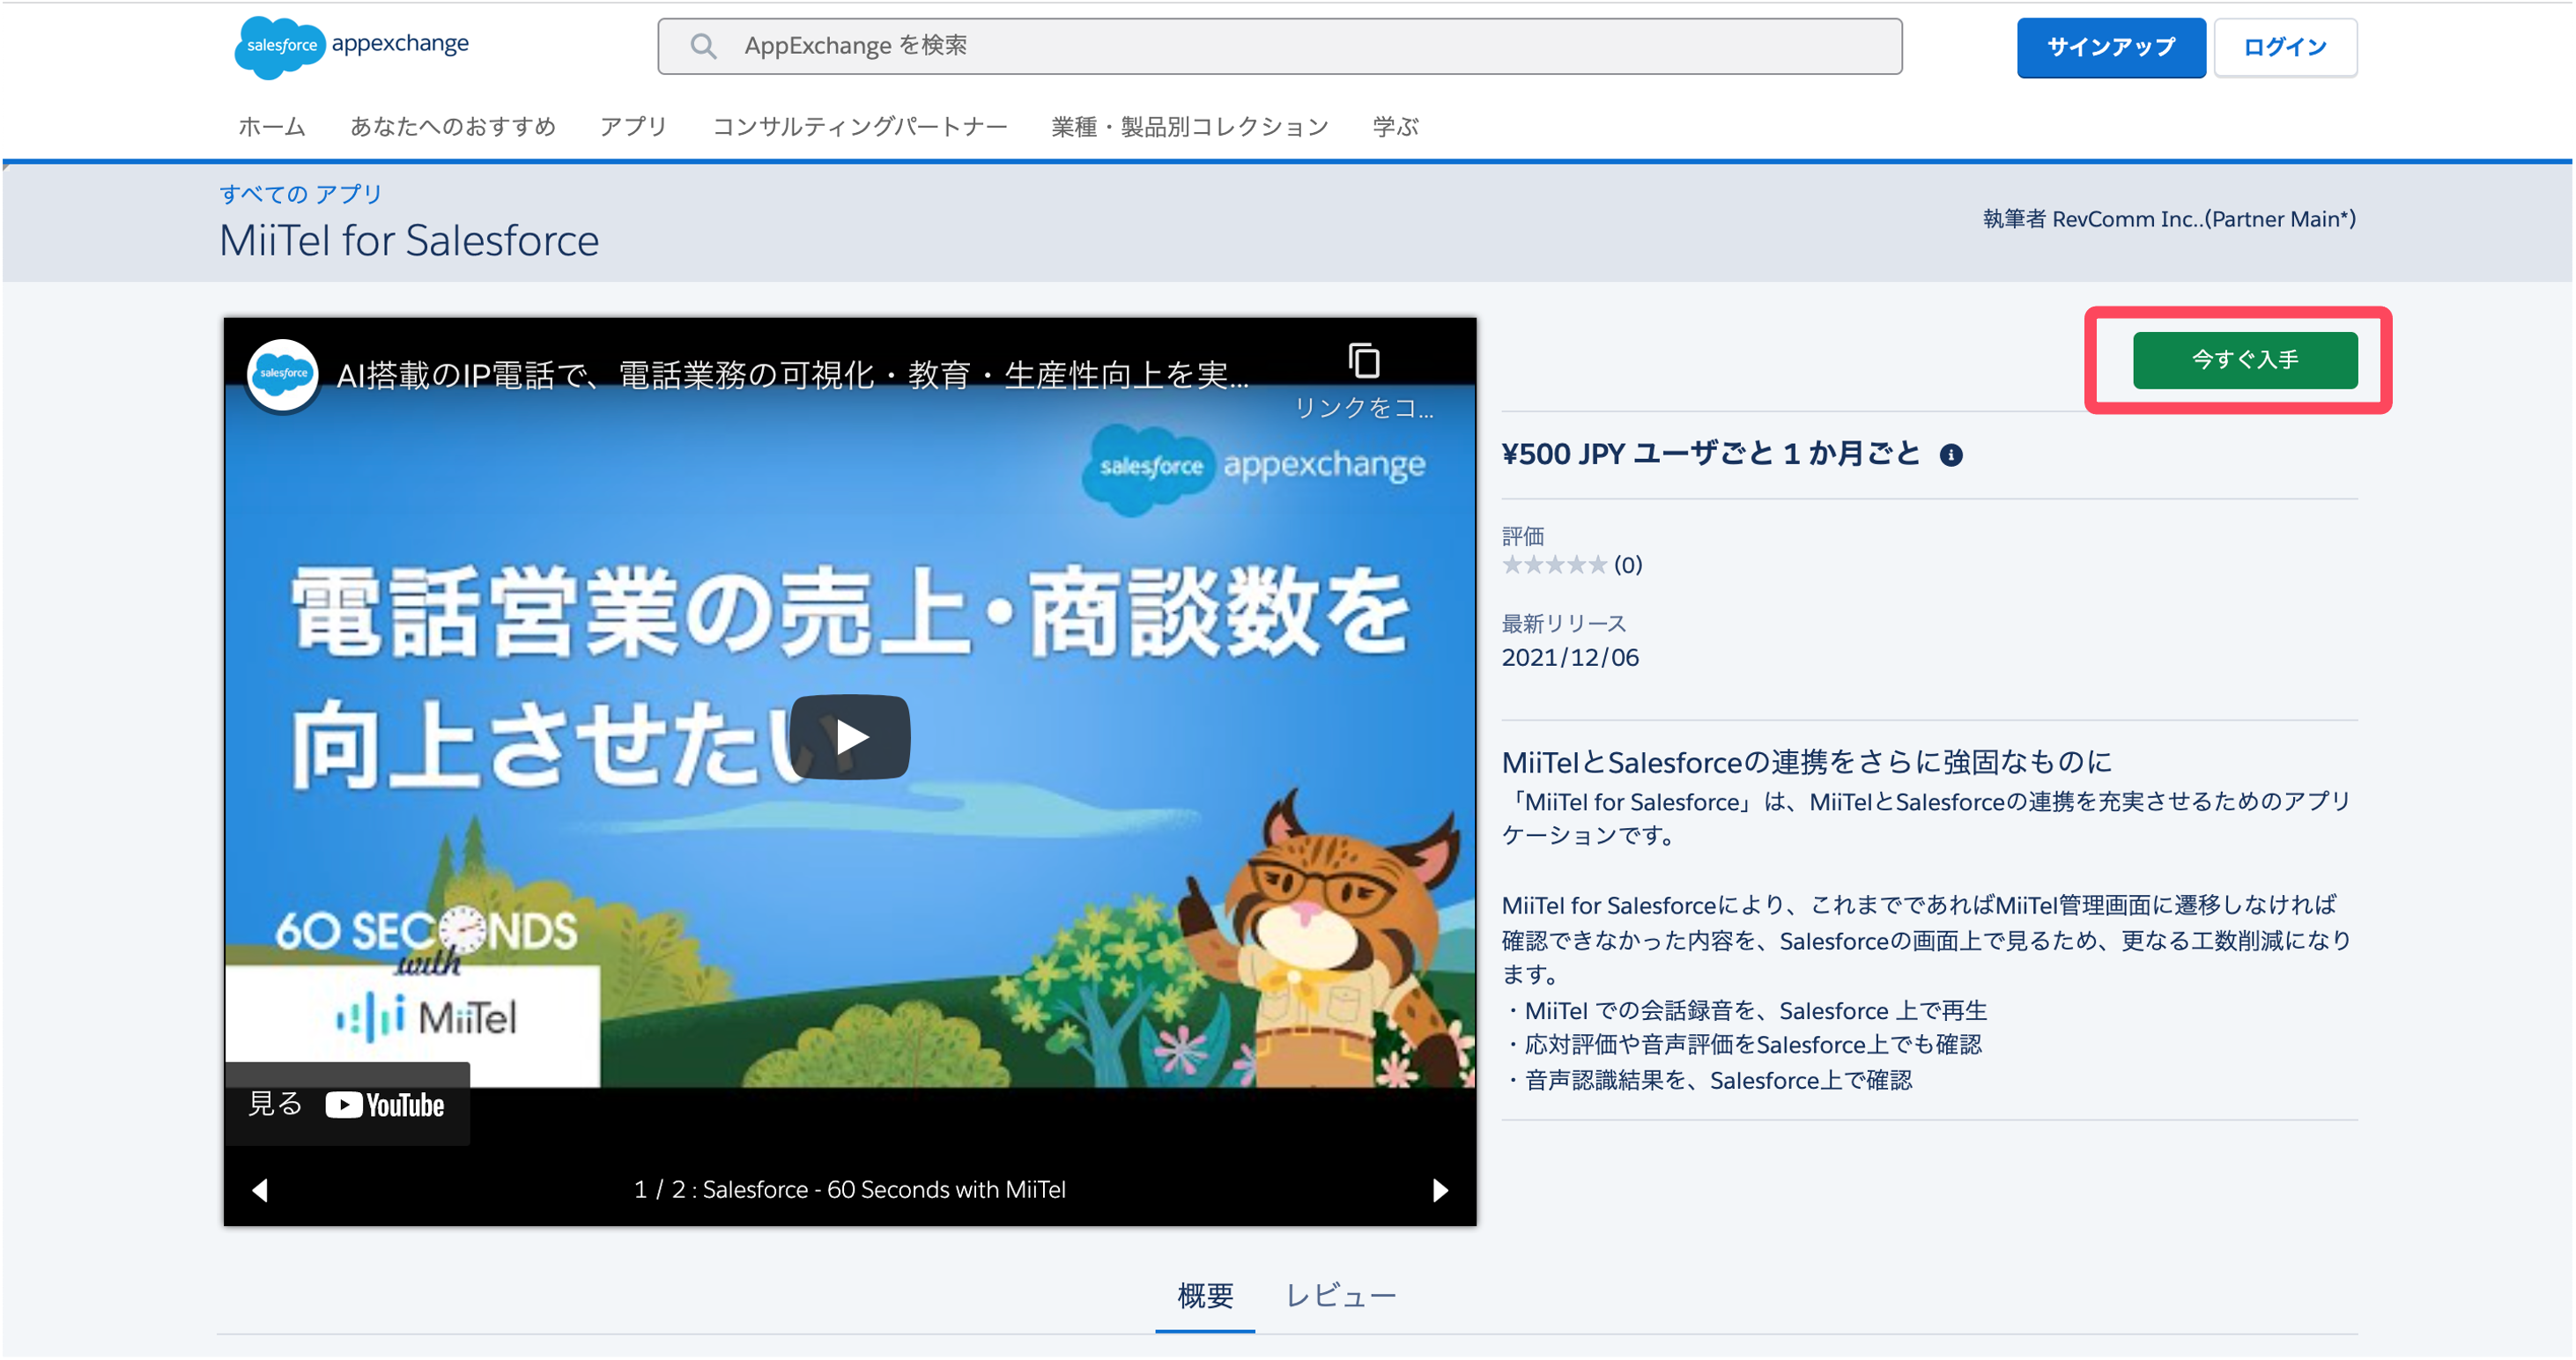Click author text RevComm Inc..(Partner Main*)
2576x1360 pixels.
pyautogui.click(x=2203, y=219)
